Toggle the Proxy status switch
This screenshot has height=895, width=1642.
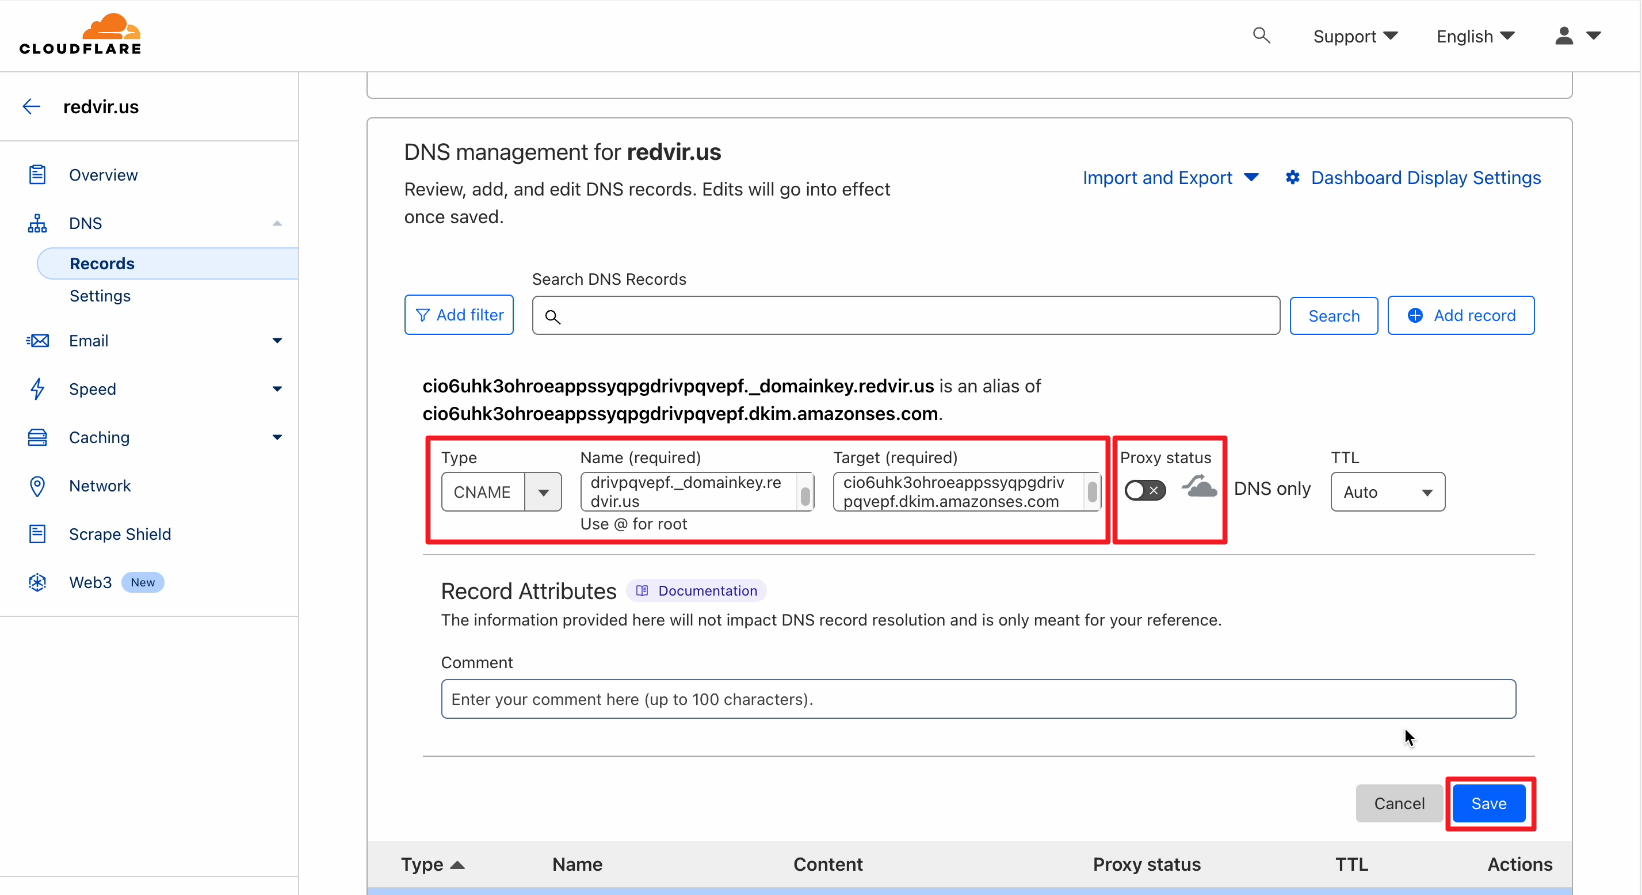pyautogui.click(x=1145, y=490)
